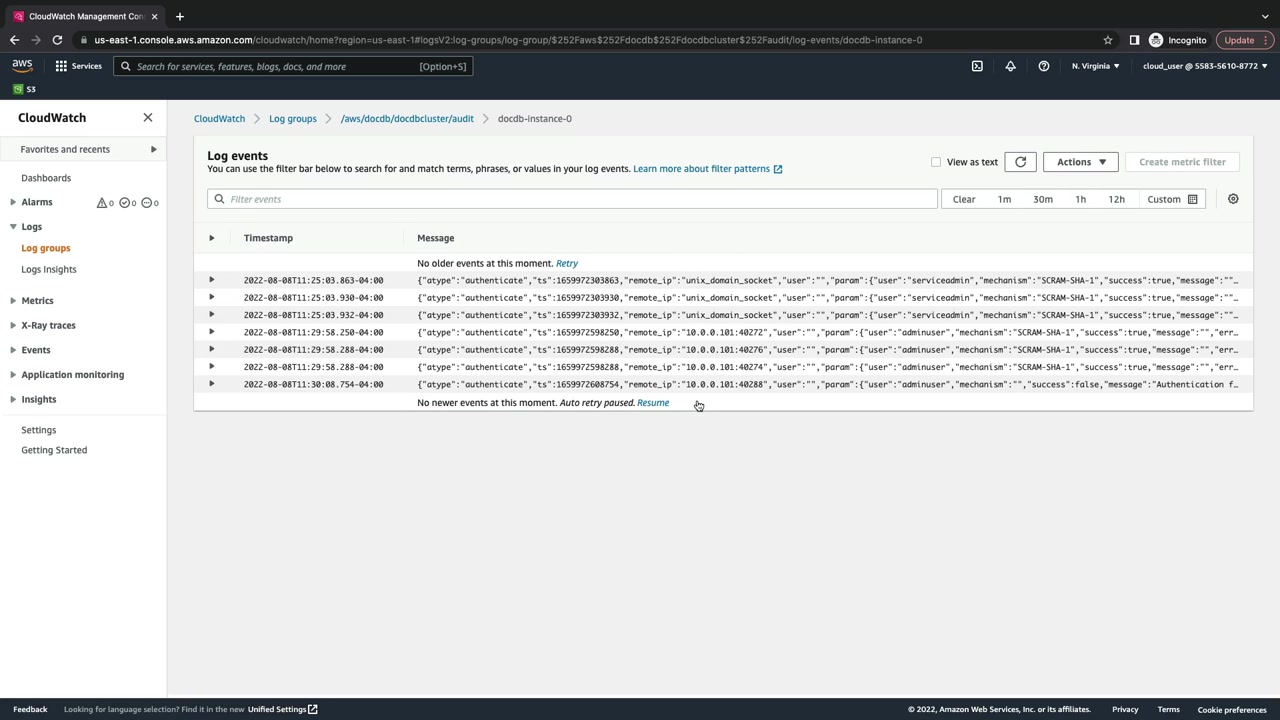Open Unified Settings link
The width and height of the screenshot is (1280, 720).
click(283, 710)
